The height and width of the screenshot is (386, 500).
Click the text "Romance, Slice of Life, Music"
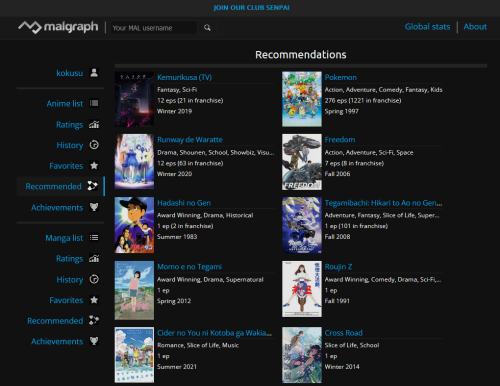pos(198,345)
